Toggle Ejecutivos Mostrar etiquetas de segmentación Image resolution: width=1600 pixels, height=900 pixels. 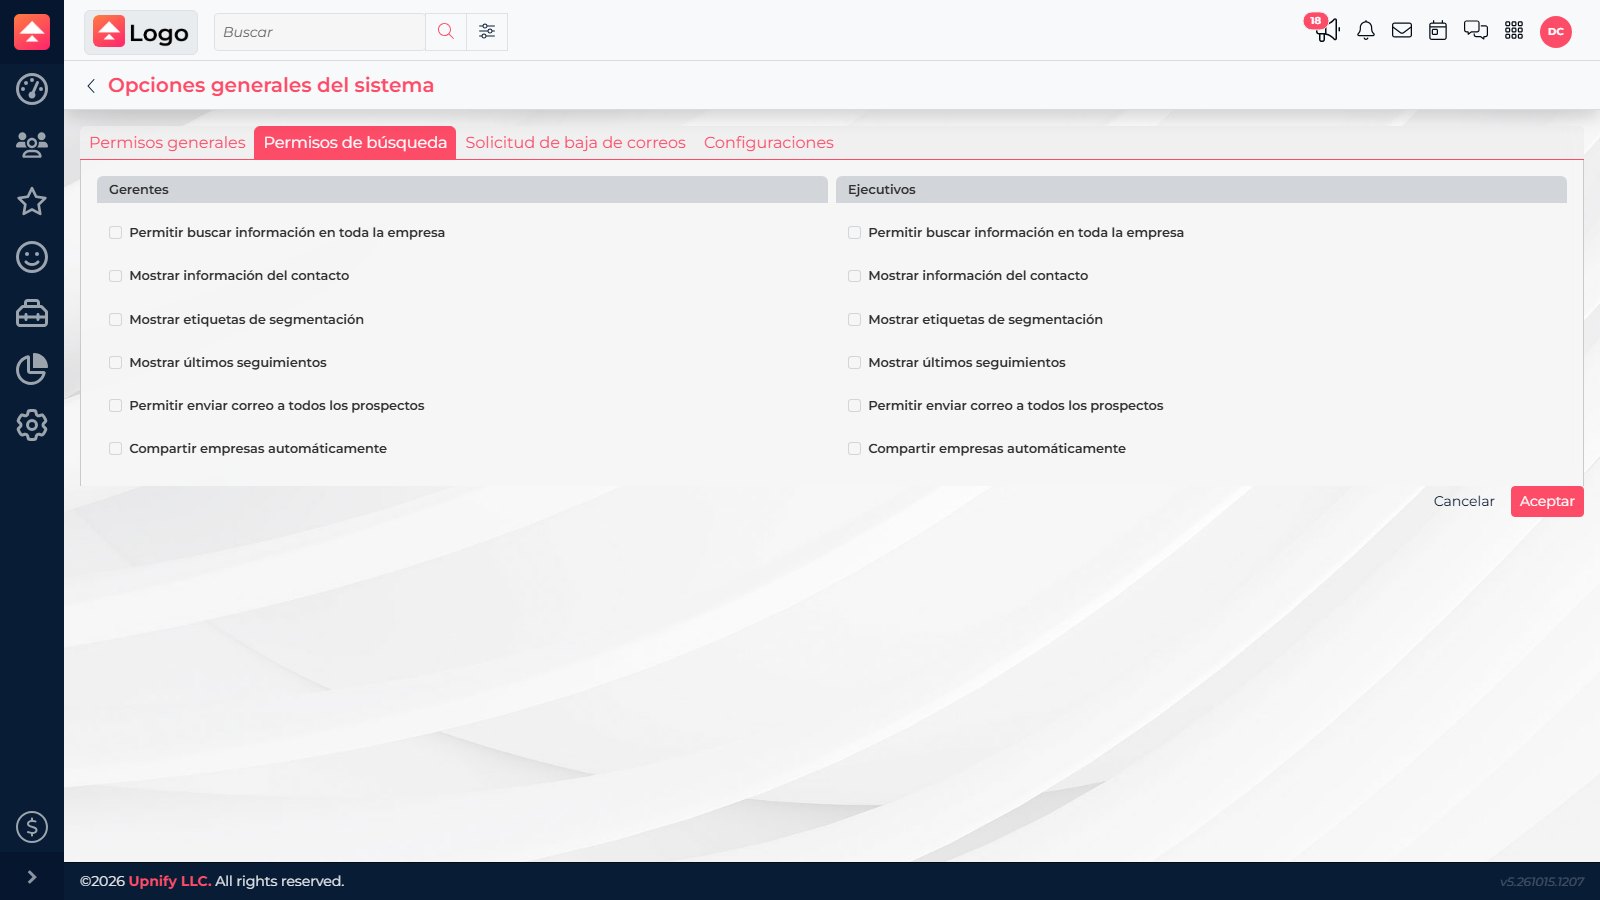click(854, 320)
